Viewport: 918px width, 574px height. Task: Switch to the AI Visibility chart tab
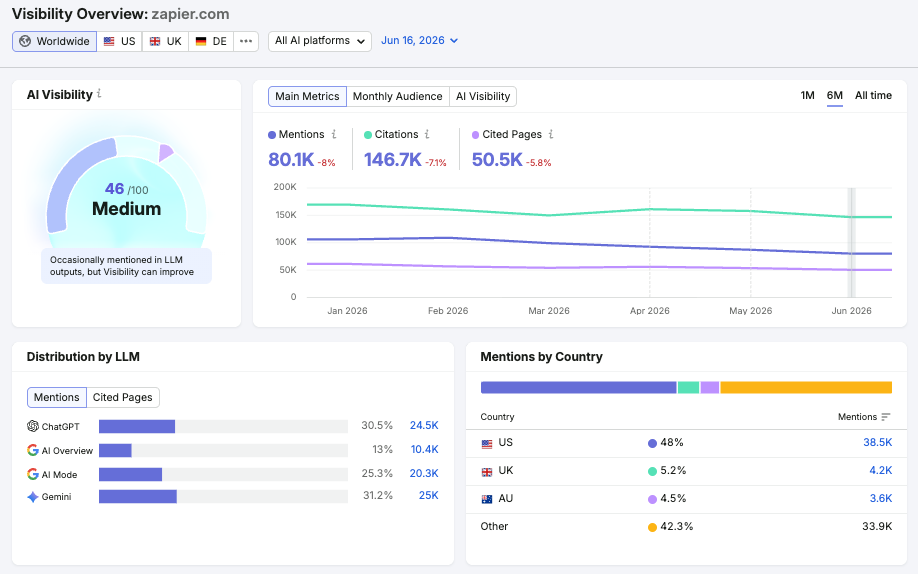(x=483, y=96)
